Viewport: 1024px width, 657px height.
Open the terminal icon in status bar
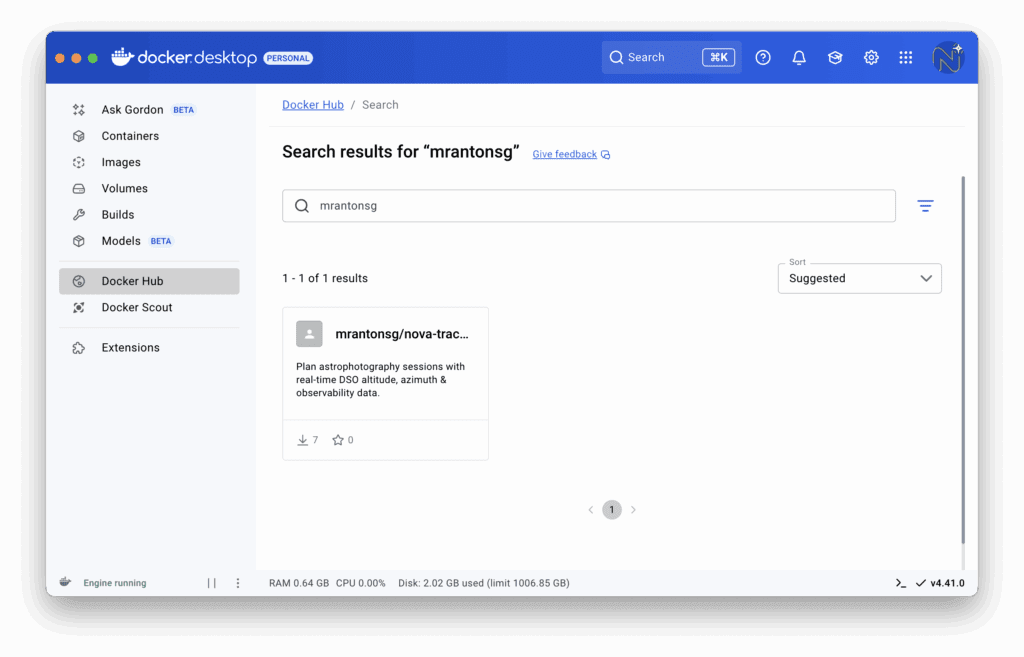click(x=901, y=583)
